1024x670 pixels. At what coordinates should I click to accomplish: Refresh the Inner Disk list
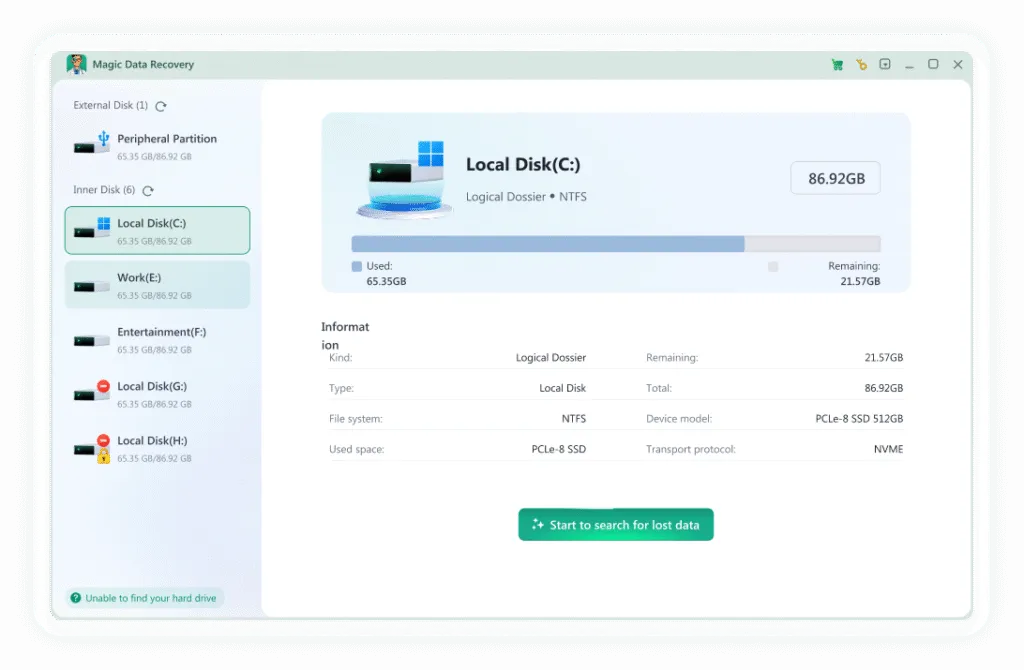click(x=148, y=191)
